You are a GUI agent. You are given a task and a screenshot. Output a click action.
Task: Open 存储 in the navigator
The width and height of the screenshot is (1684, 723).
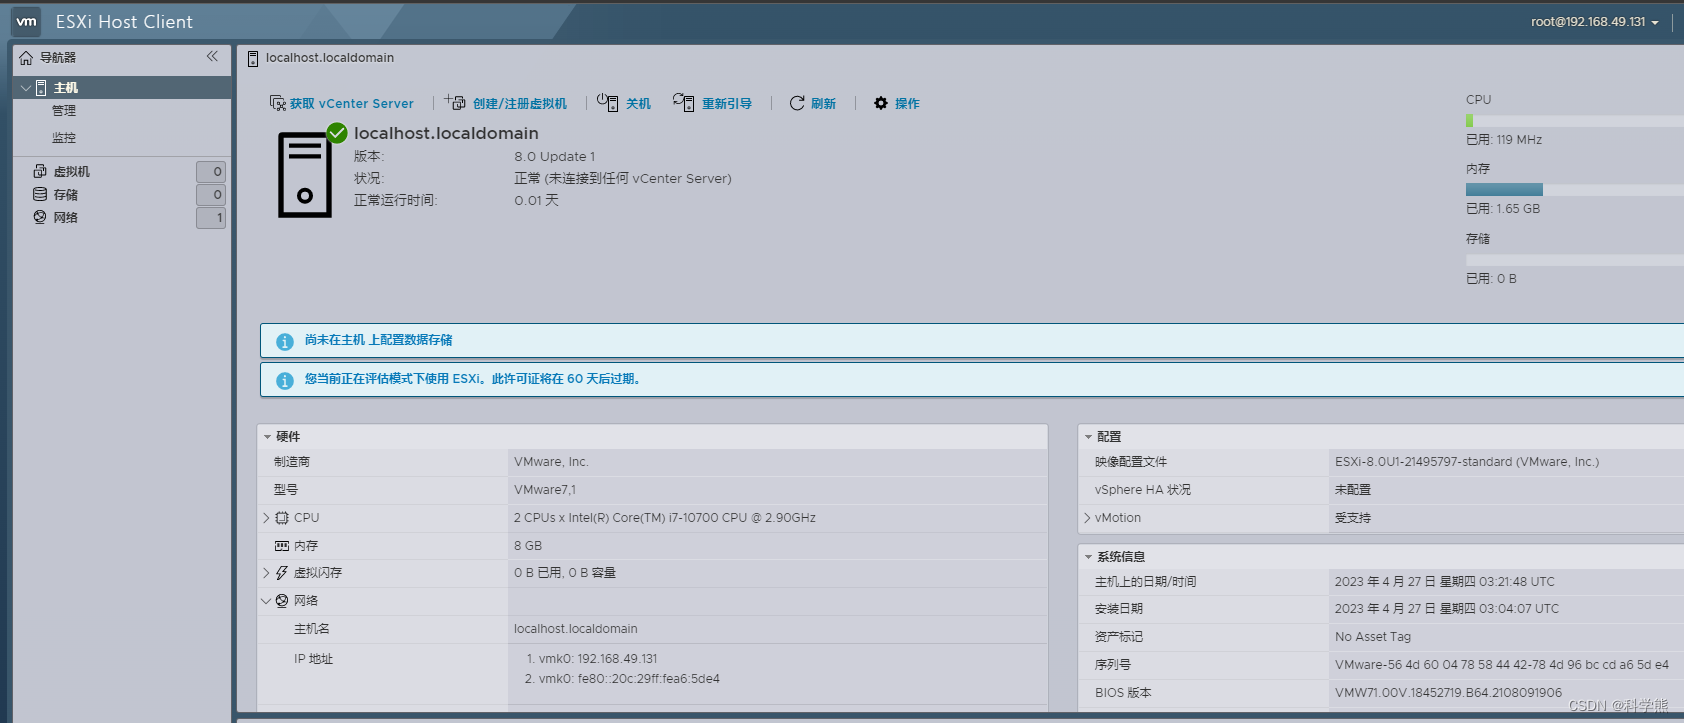click(x=66, y=195)
